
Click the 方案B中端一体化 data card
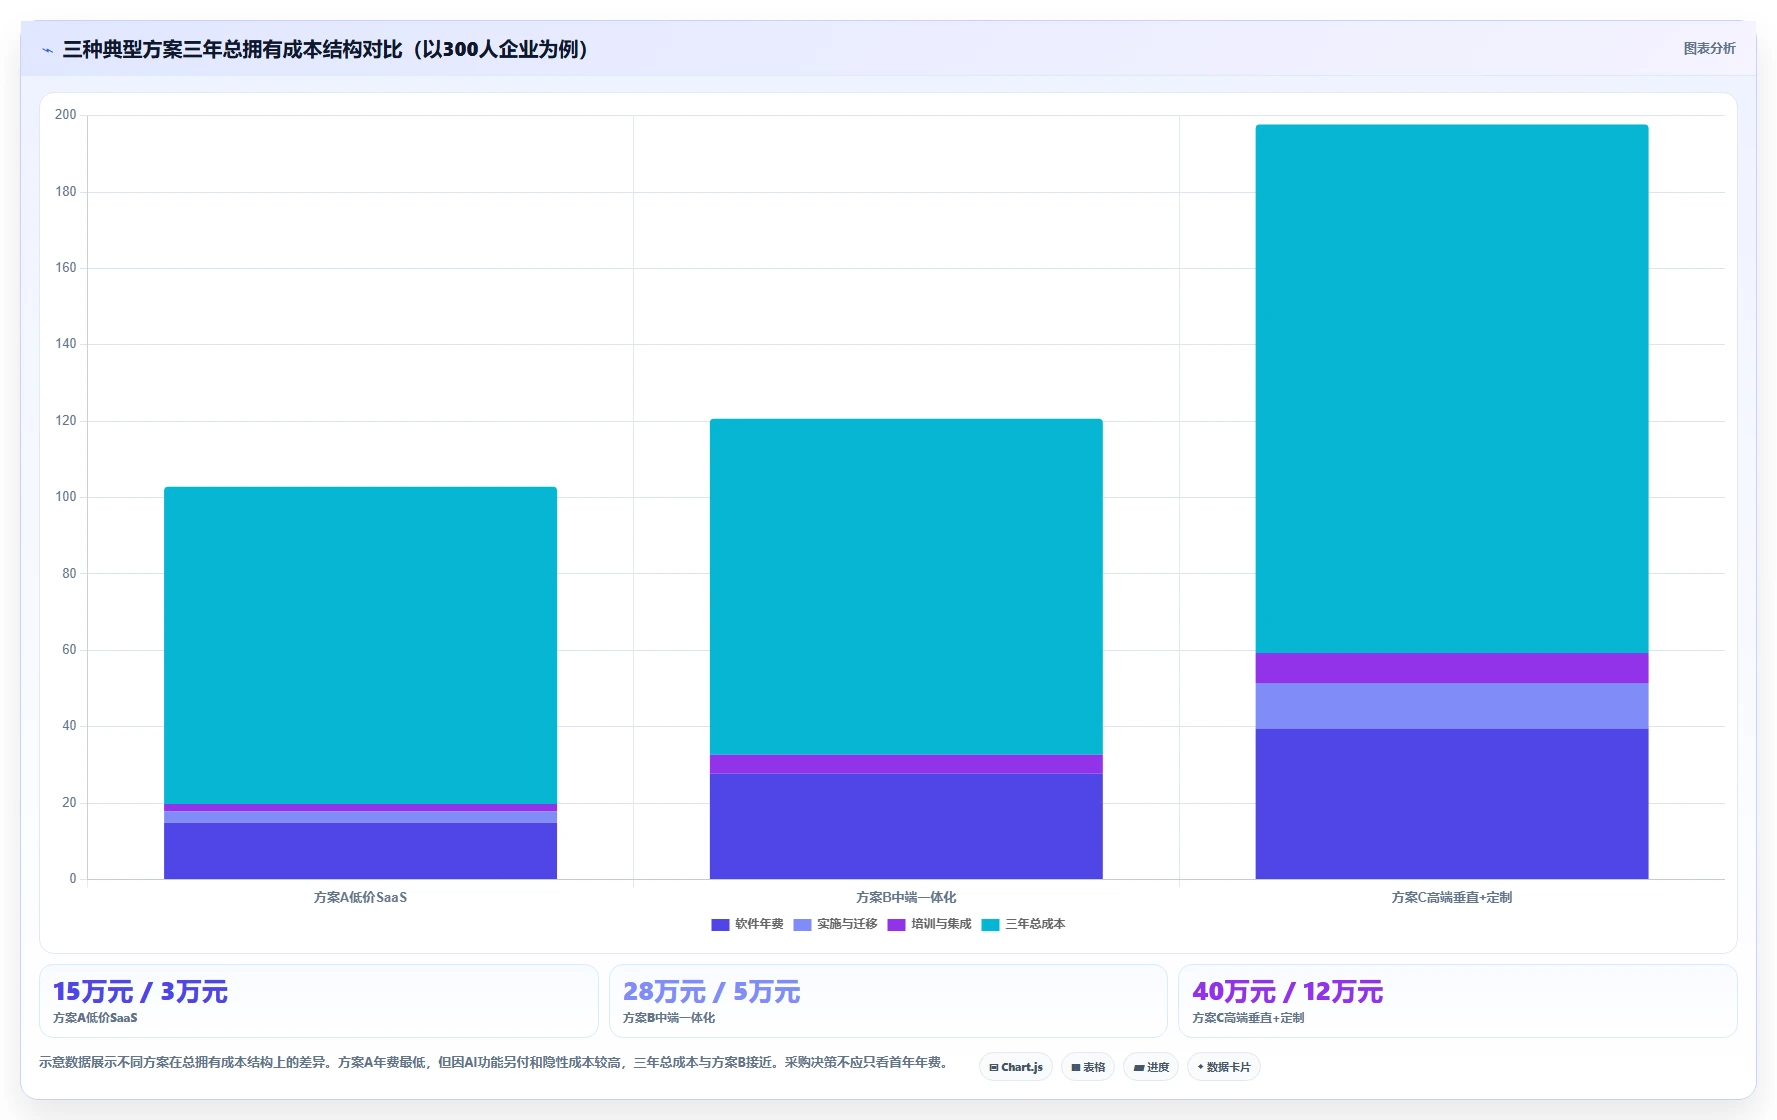pyautogui.click(x=888, y=1001)
